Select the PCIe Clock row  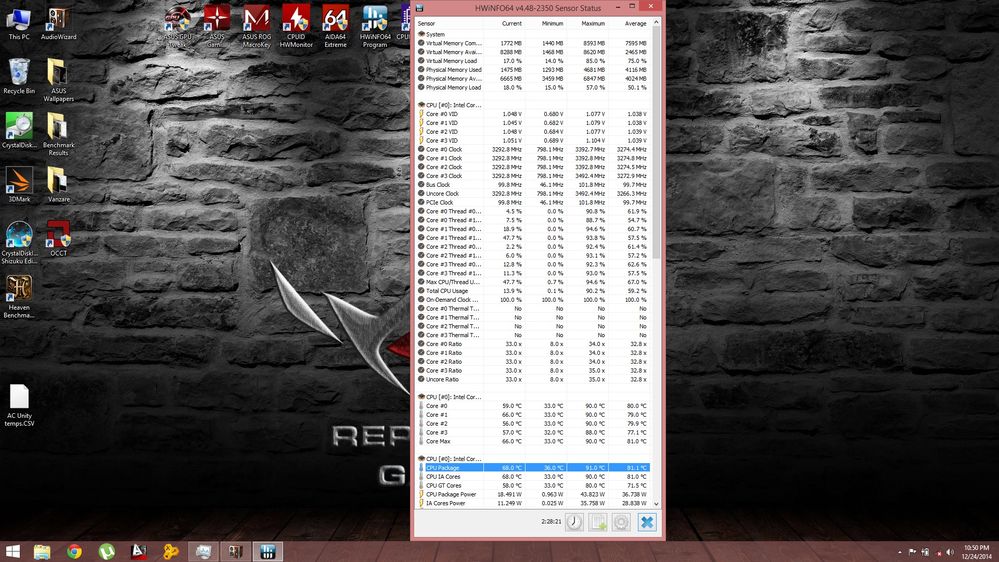(x=533, y=203)
